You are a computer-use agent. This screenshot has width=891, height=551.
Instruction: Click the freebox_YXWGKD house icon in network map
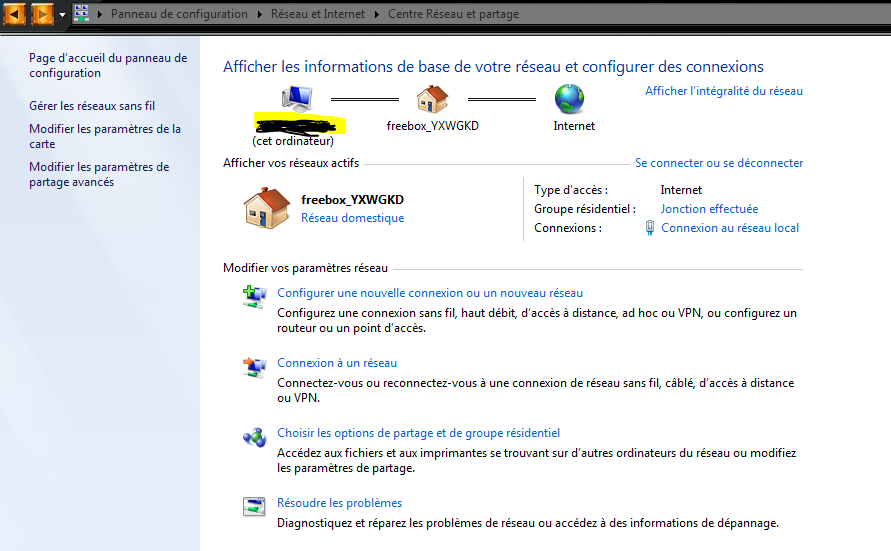click(x=433, y=99)
